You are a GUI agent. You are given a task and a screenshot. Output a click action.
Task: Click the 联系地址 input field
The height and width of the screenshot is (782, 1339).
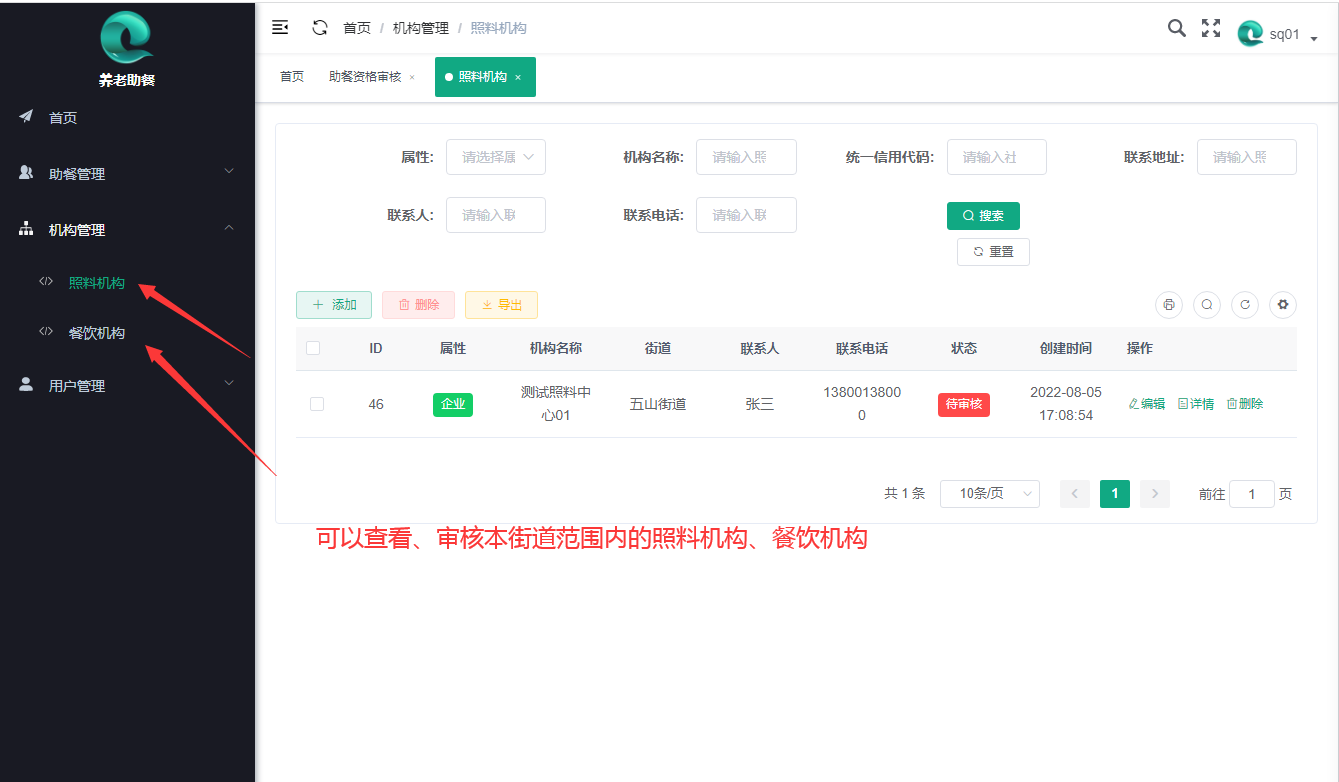coord(1247,157)
